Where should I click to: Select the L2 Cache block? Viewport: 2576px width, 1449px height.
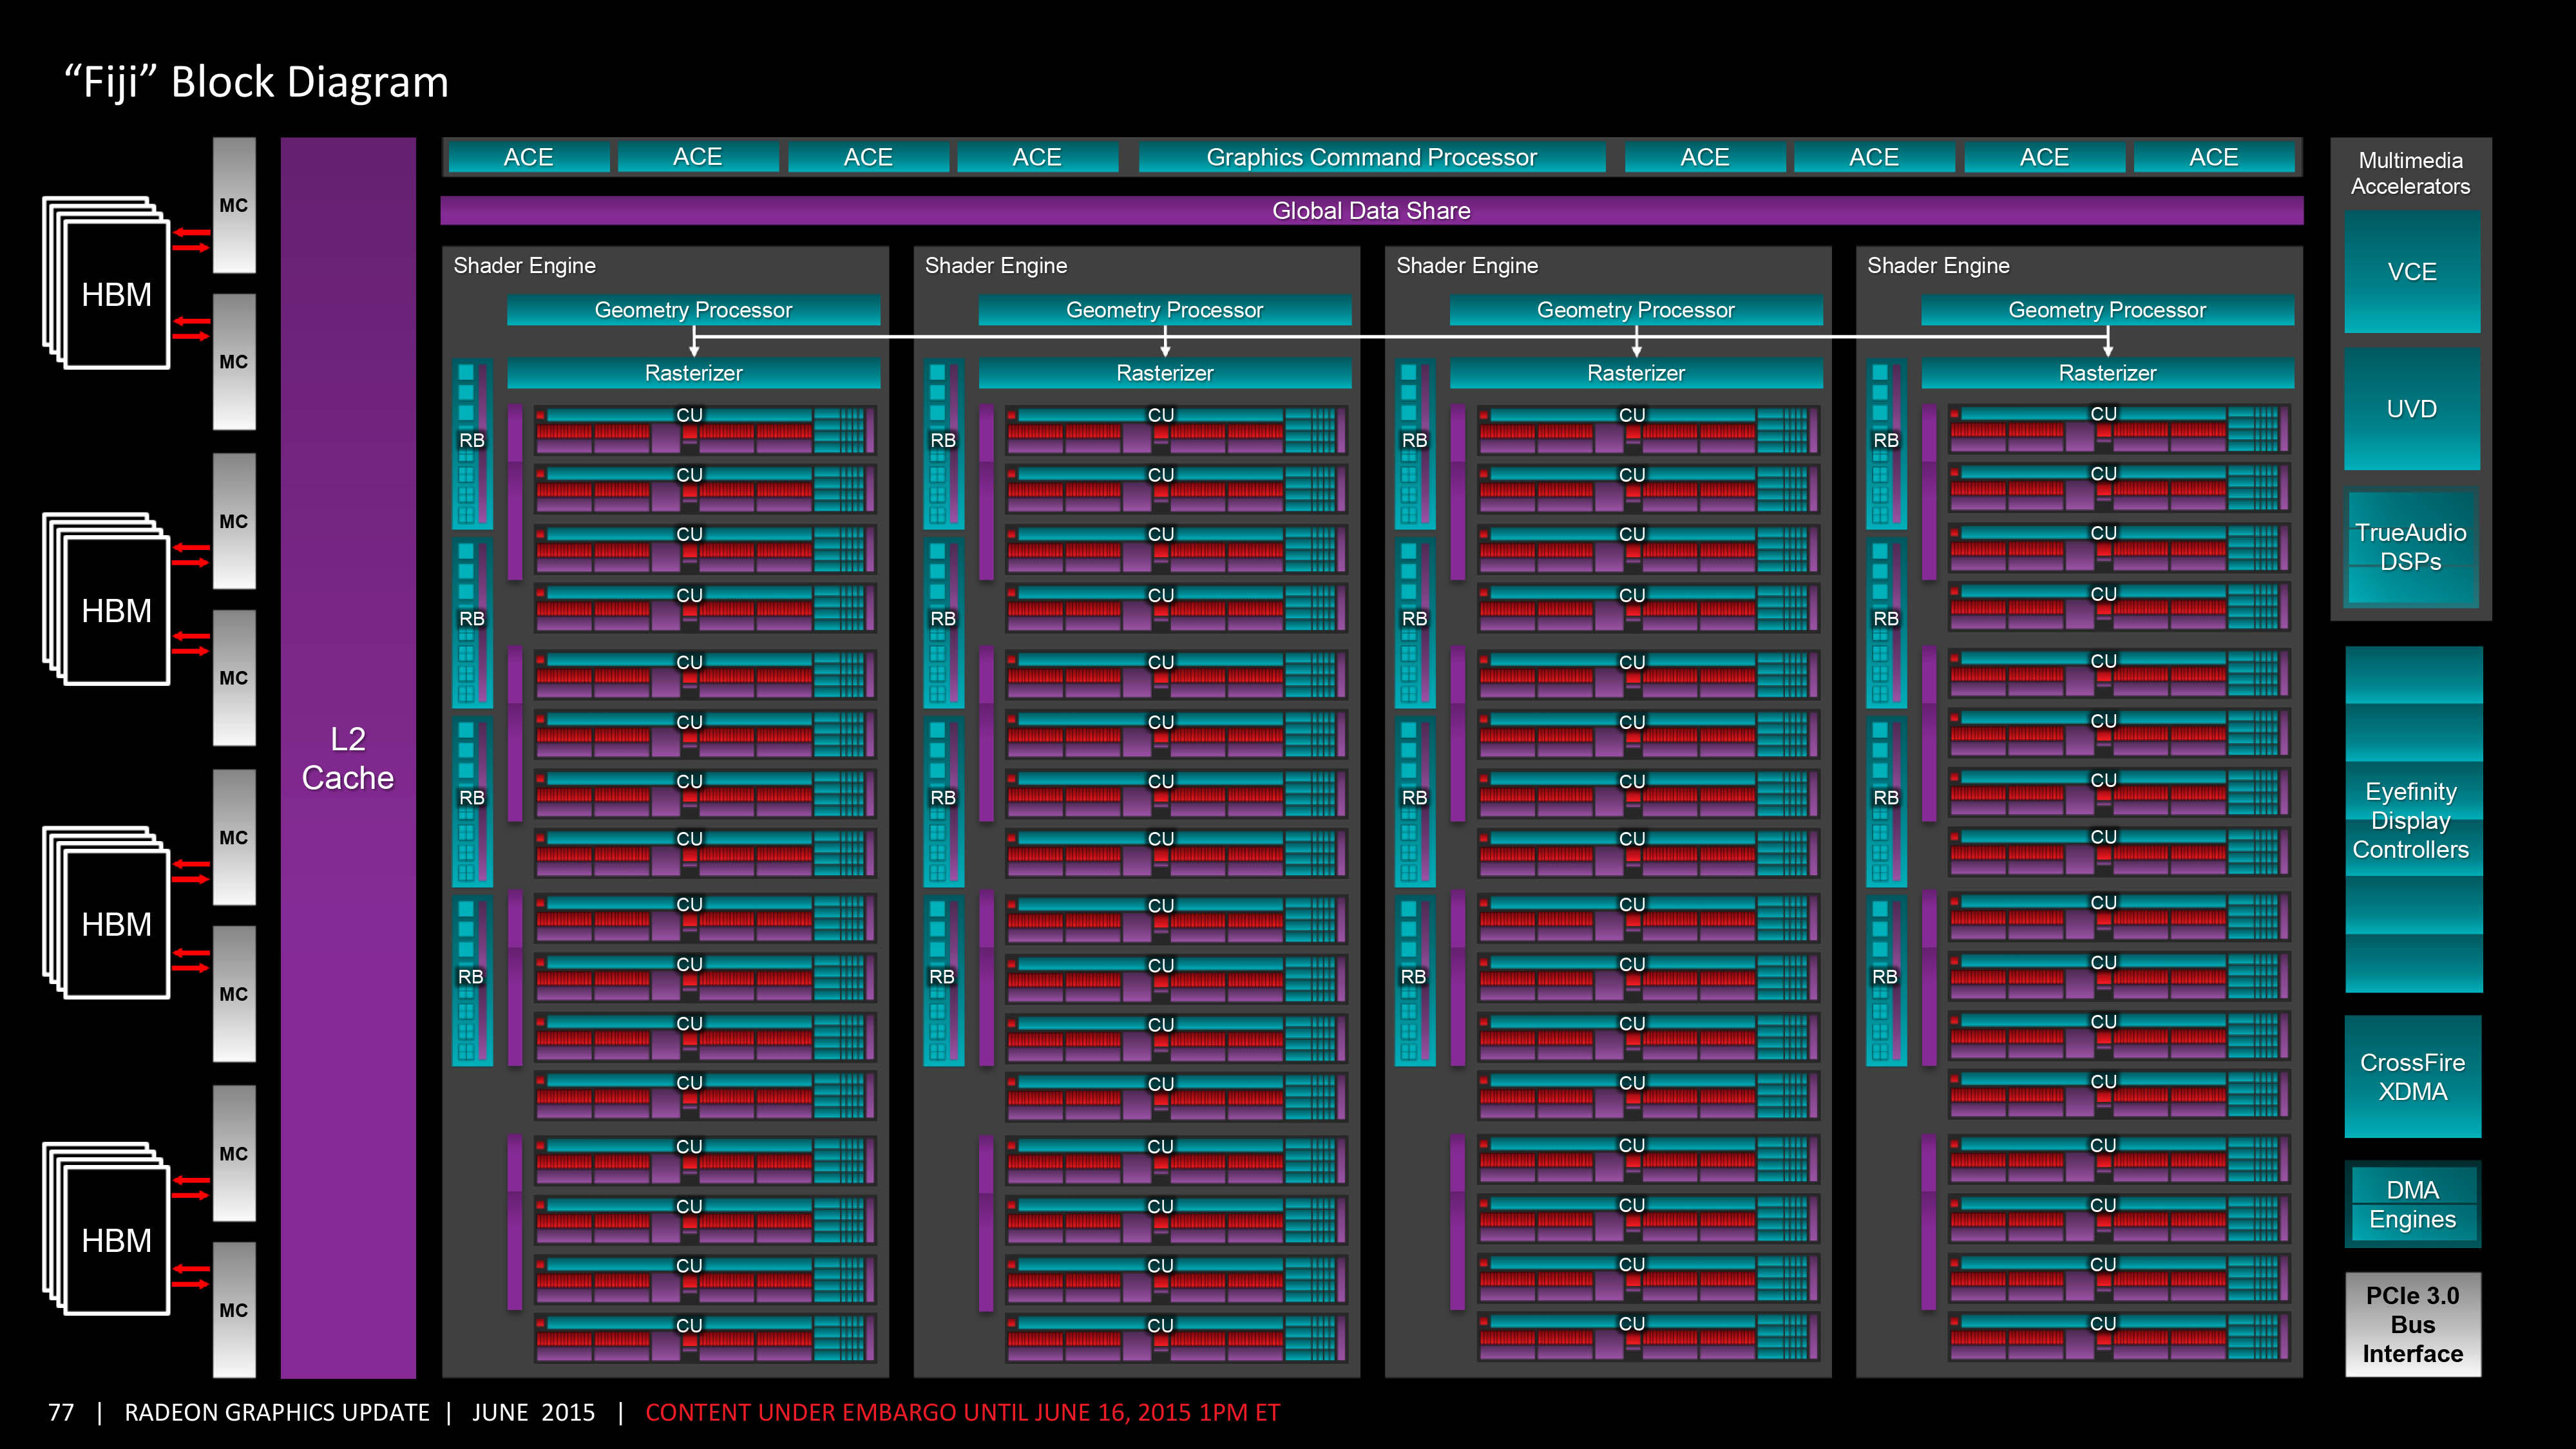pyautogui.click(x=348, y=757)
